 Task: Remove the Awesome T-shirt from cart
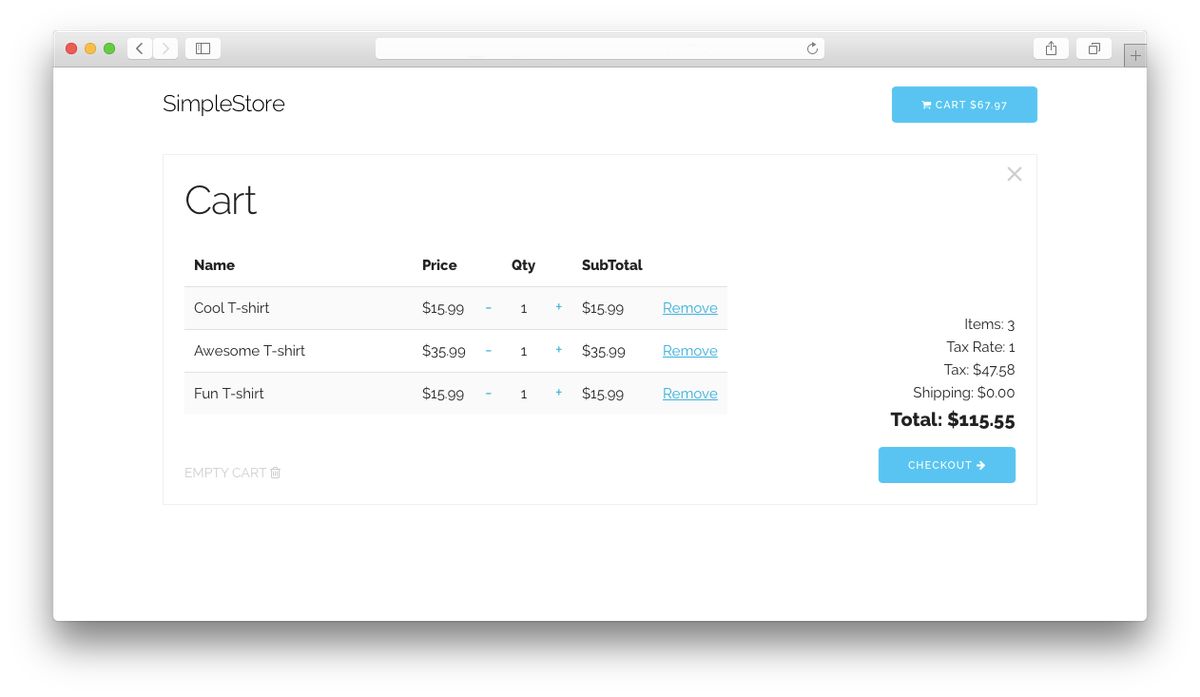689,351
